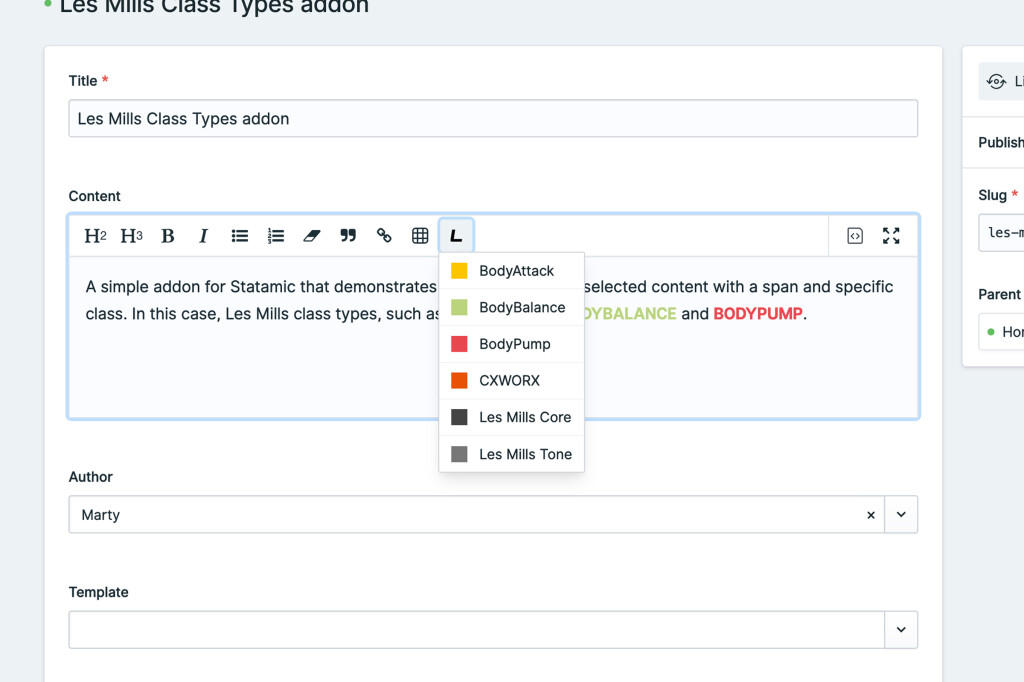Choose BodyAttack from the class list
Image resolution: width=1024 pixels, height=682 pixels.
click(516, 271)
